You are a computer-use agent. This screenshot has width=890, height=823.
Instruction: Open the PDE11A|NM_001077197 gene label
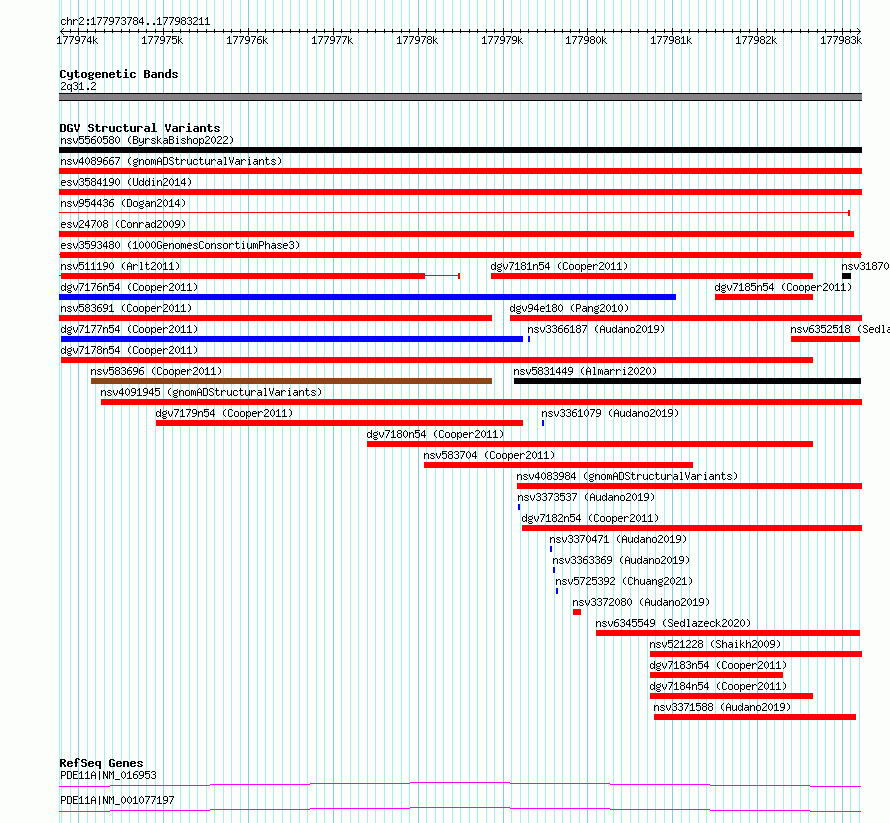(x=117, y=800)
